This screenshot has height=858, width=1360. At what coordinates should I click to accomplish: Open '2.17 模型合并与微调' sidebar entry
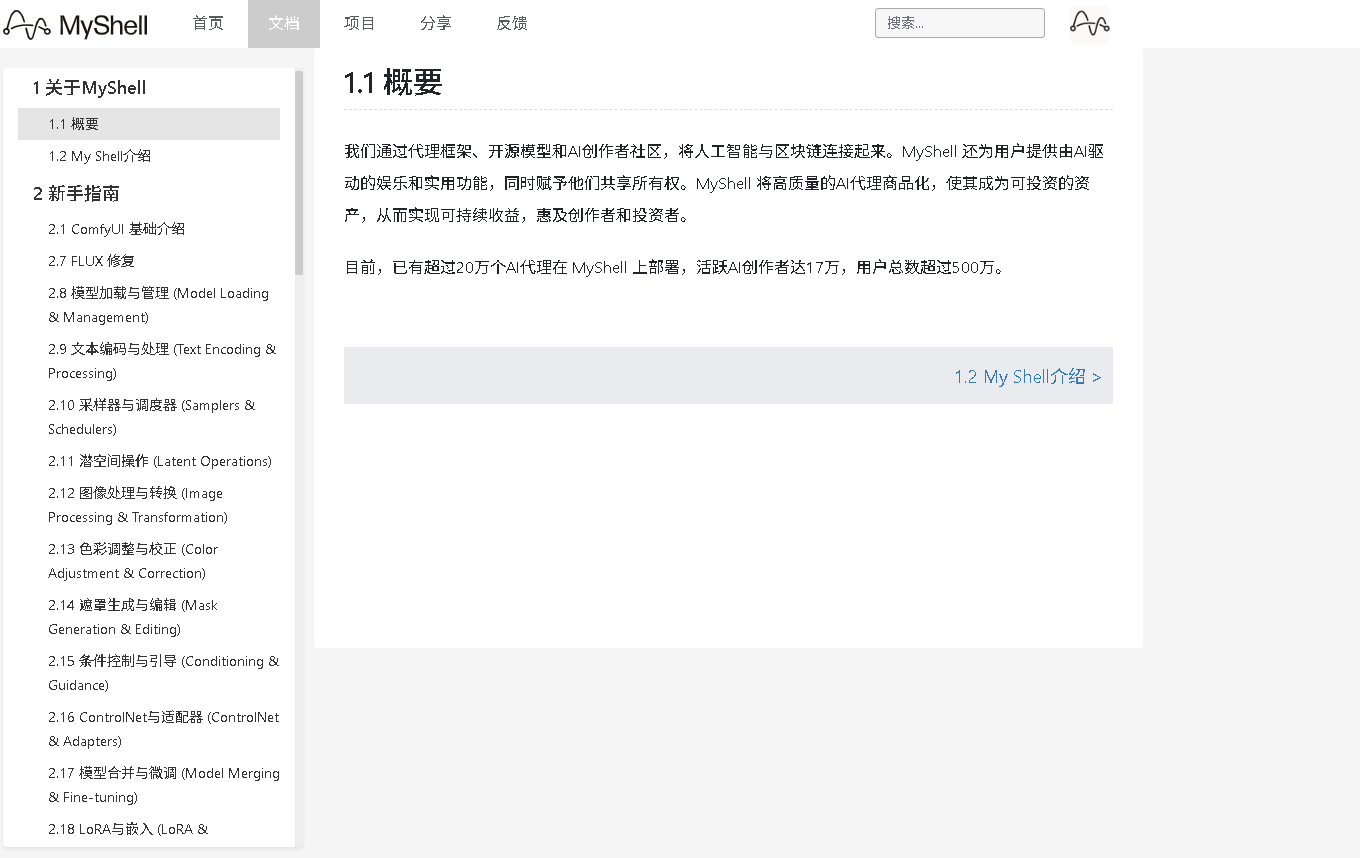164,785
